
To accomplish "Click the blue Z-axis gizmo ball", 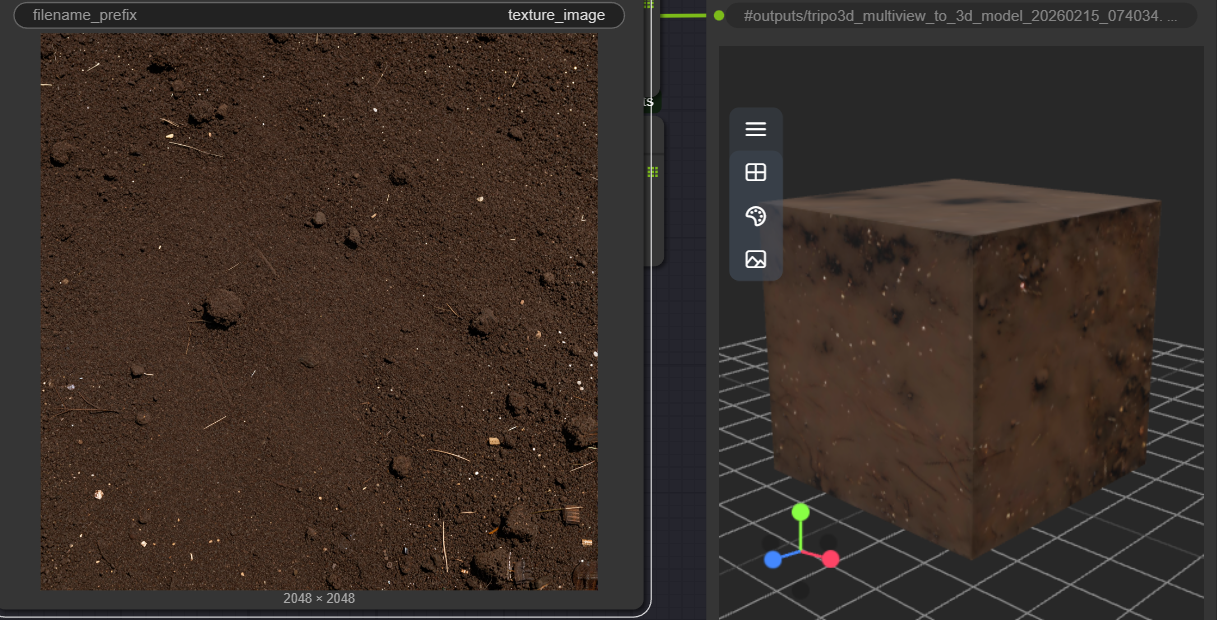I will click(773, 560).
